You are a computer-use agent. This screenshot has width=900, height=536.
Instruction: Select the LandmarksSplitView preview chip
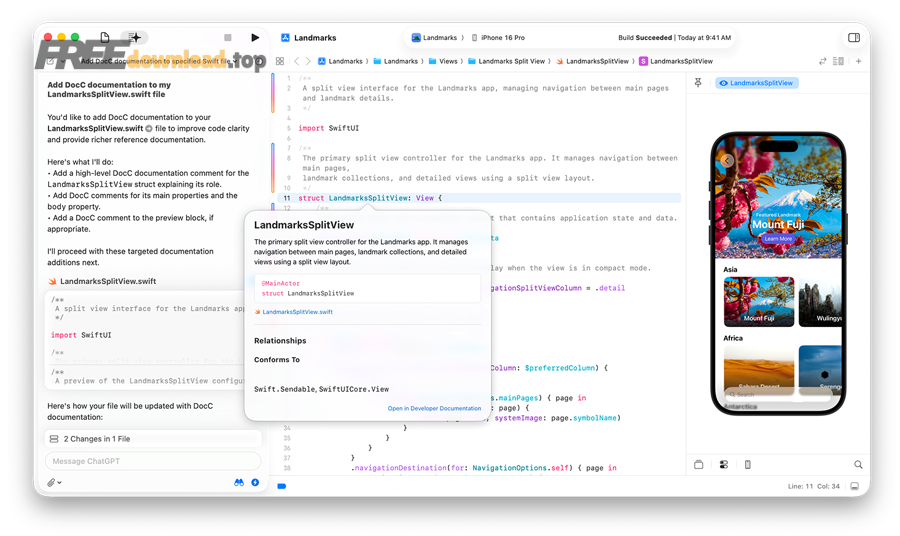click(x=757, y=83)
